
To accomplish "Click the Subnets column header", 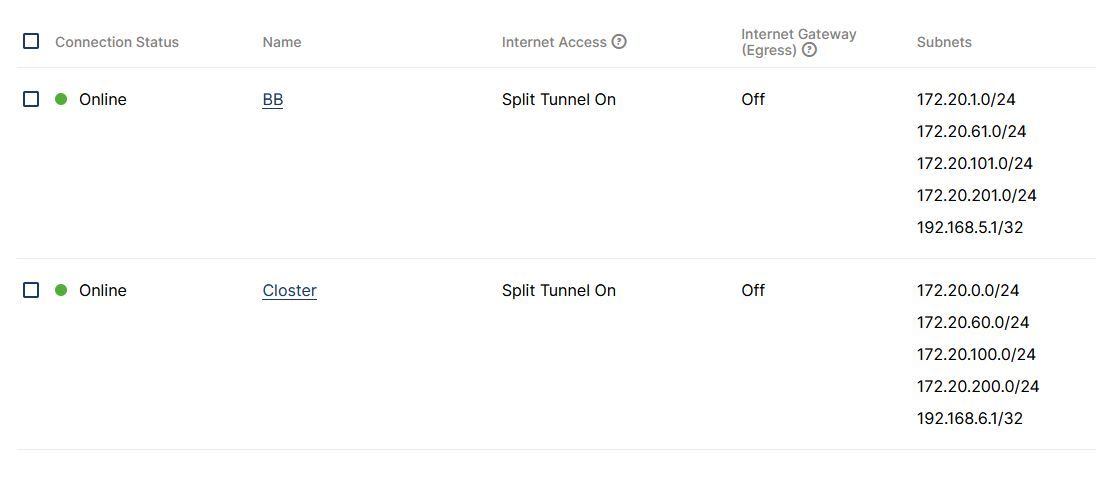I will 944,42.
